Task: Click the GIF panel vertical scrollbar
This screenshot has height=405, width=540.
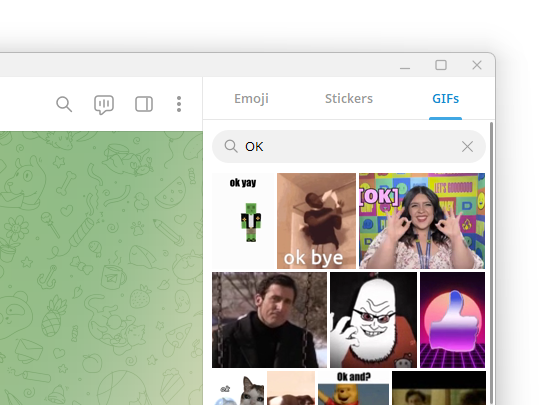Action: coord(492,263)
